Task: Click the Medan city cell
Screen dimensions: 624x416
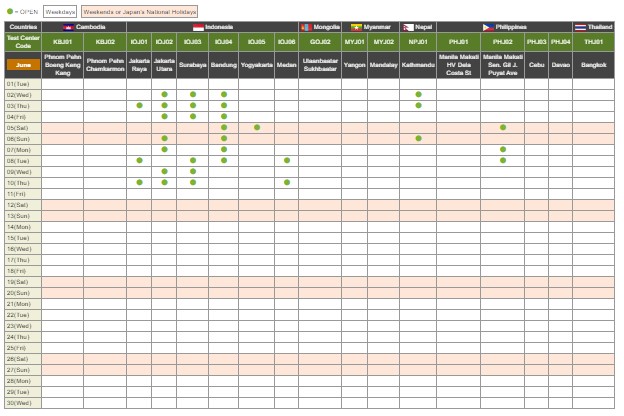Action: [287, 64]
